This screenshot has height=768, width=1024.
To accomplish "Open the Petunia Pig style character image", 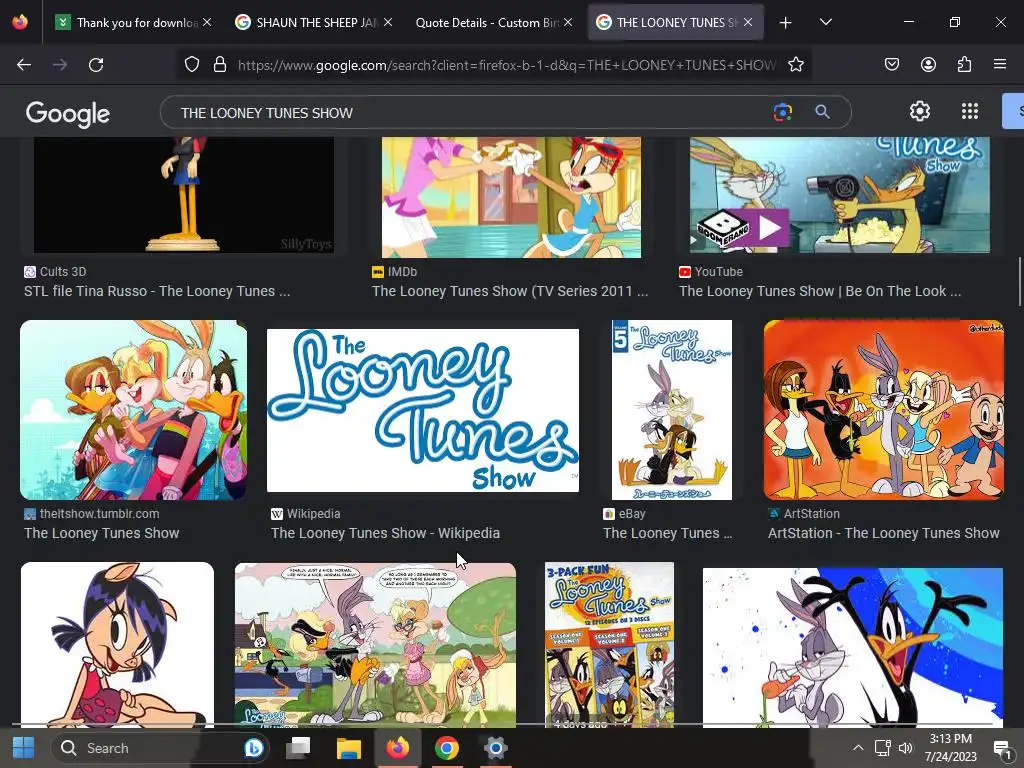I will [117, 645].
